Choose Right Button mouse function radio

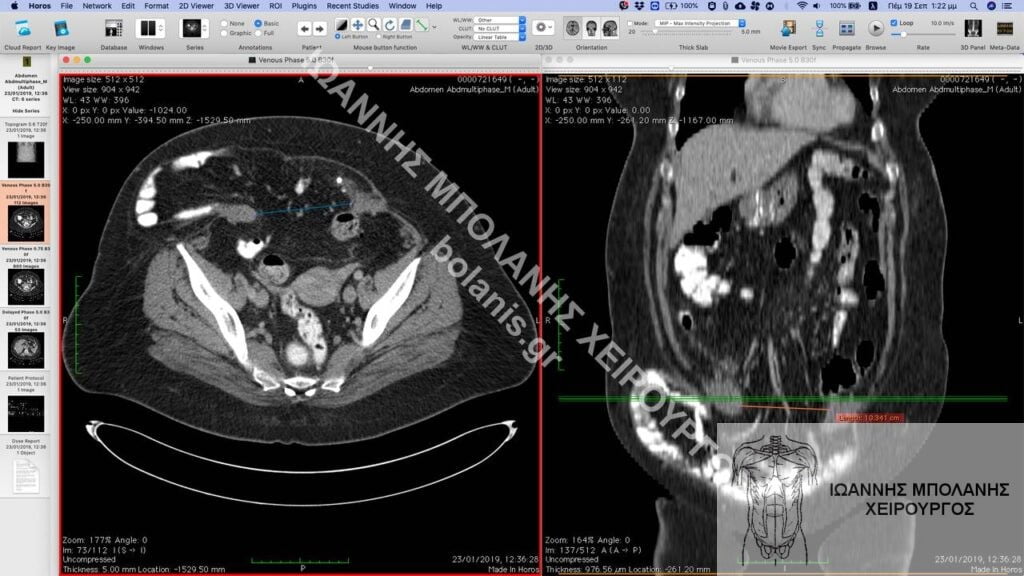[x=379, y=37]
